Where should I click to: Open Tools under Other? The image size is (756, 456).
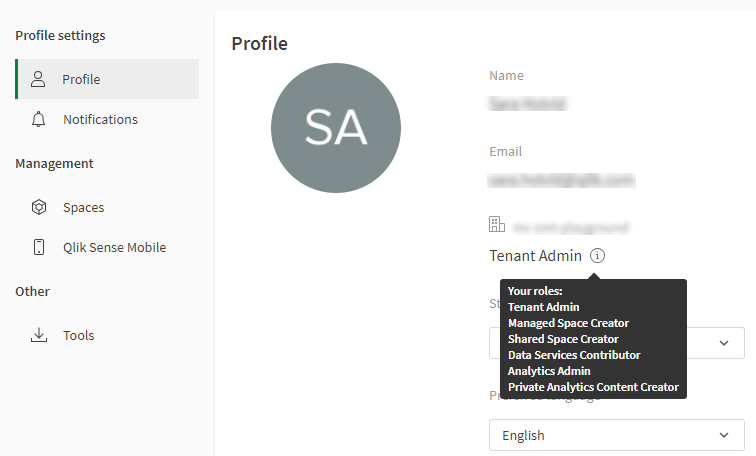pyautogui.click(x=78, y=335)
